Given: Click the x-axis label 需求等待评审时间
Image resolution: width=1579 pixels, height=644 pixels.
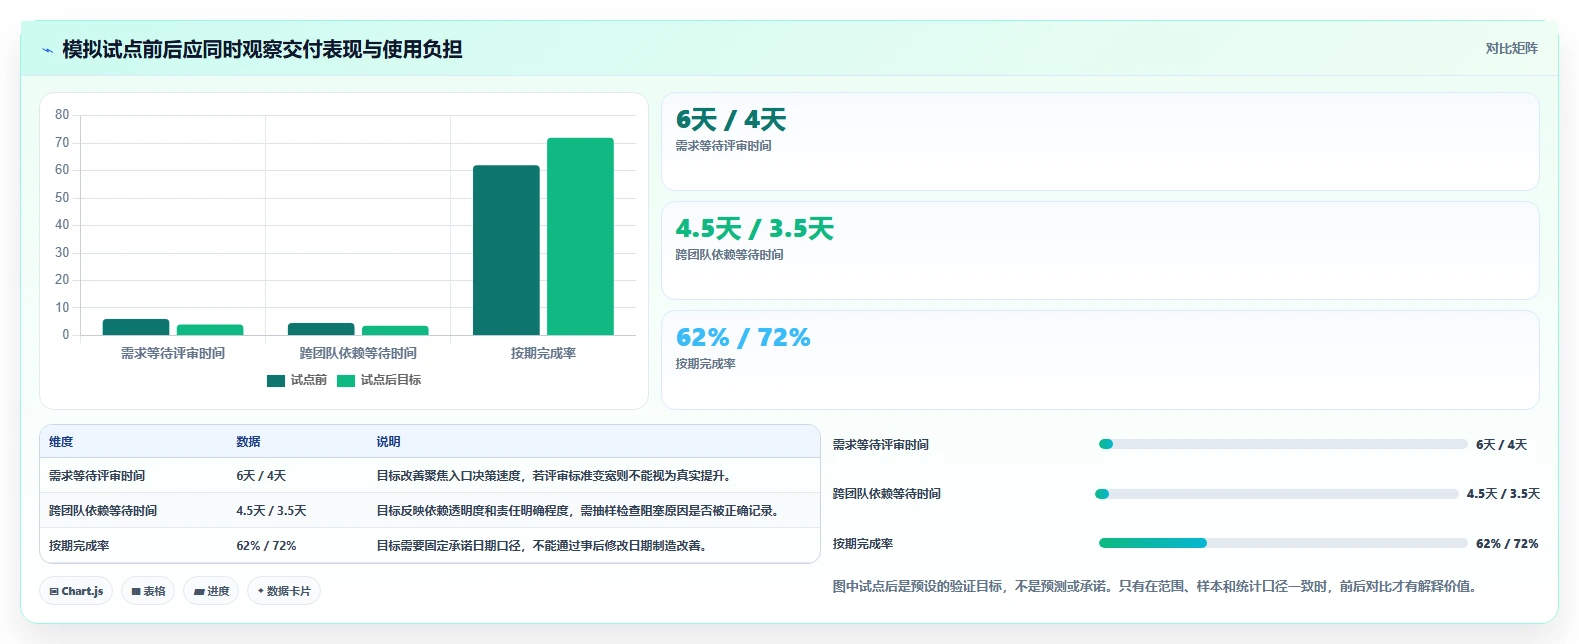Looking at the screenshot, I should [173, 354].
